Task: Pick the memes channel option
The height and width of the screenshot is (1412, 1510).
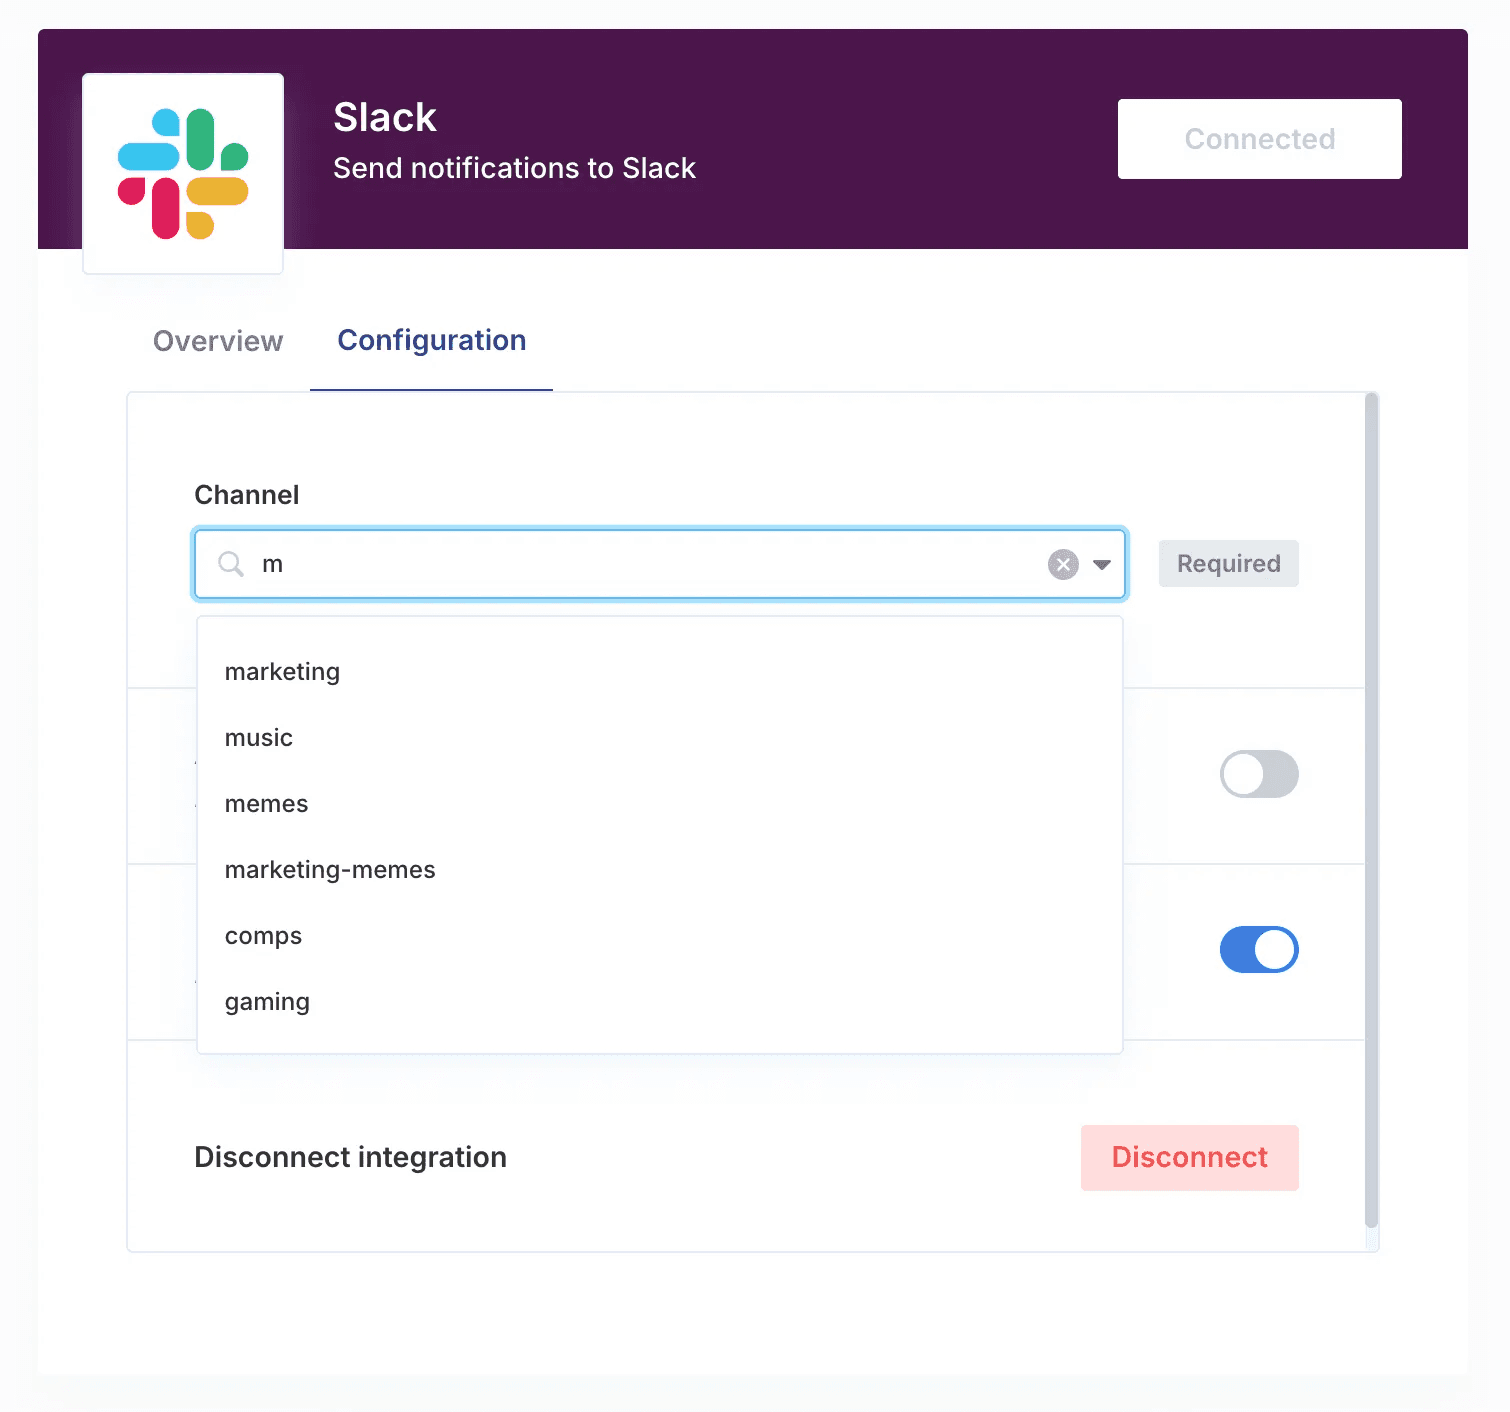Action: pos(266,804)
